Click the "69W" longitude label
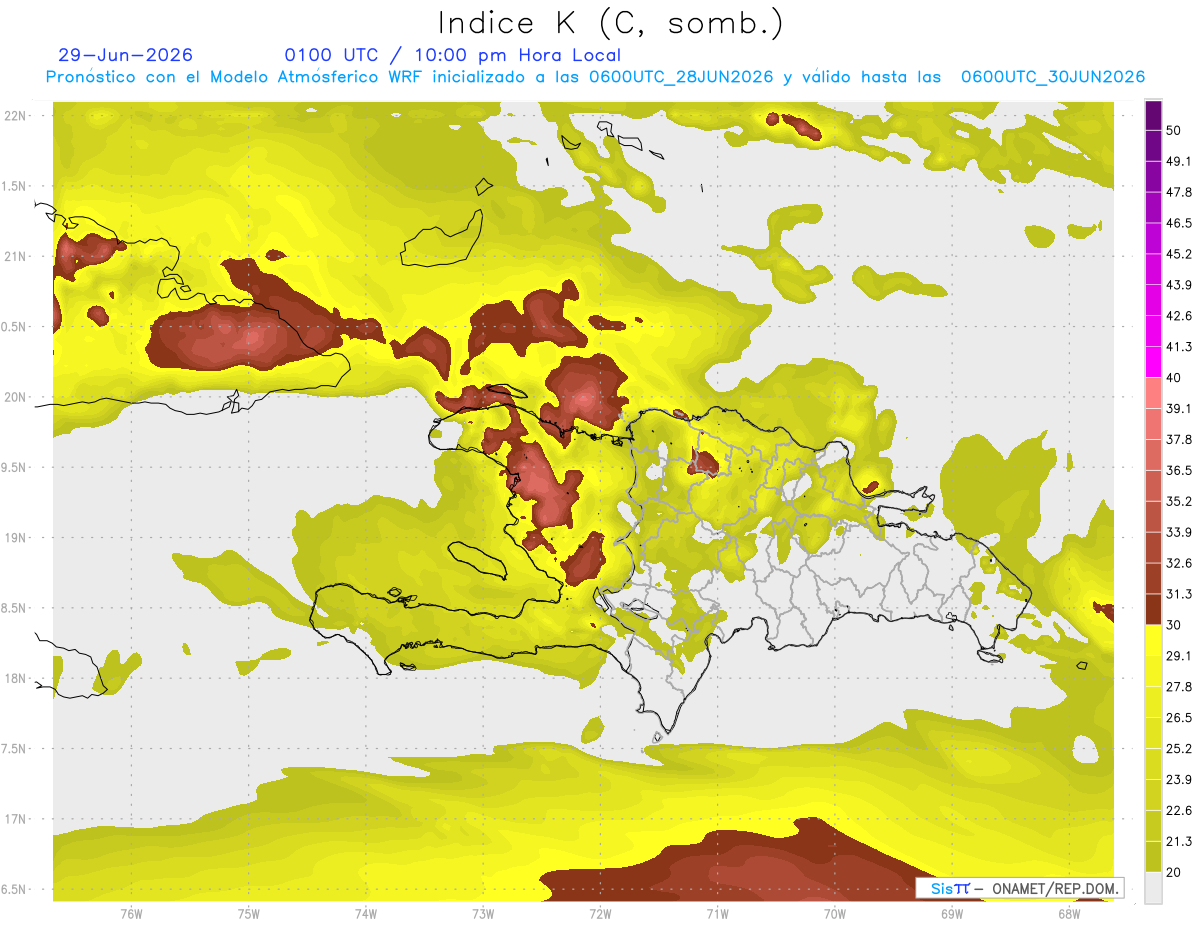The image size is (1200, 927). pos(952,913)
